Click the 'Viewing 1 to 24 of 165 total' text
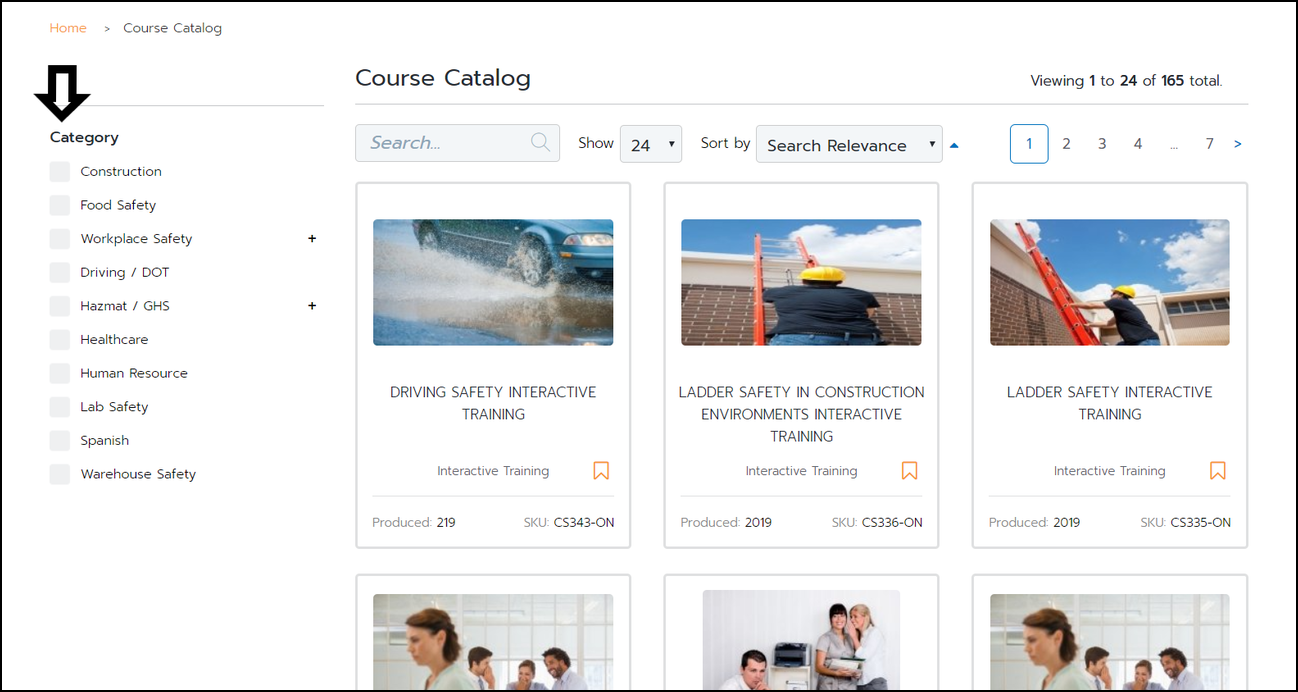Screen dimensions: 1298x692 tap(1126, 81)
